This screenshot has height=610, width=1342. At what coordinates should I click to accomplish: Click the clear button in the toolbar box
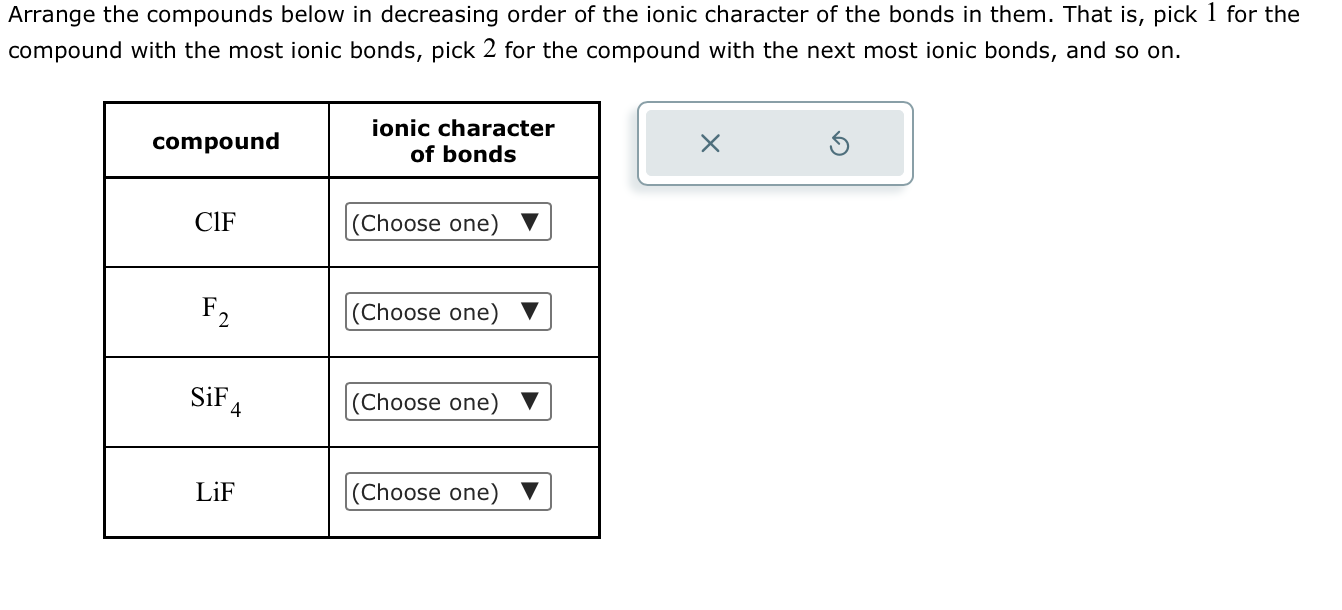710,143
